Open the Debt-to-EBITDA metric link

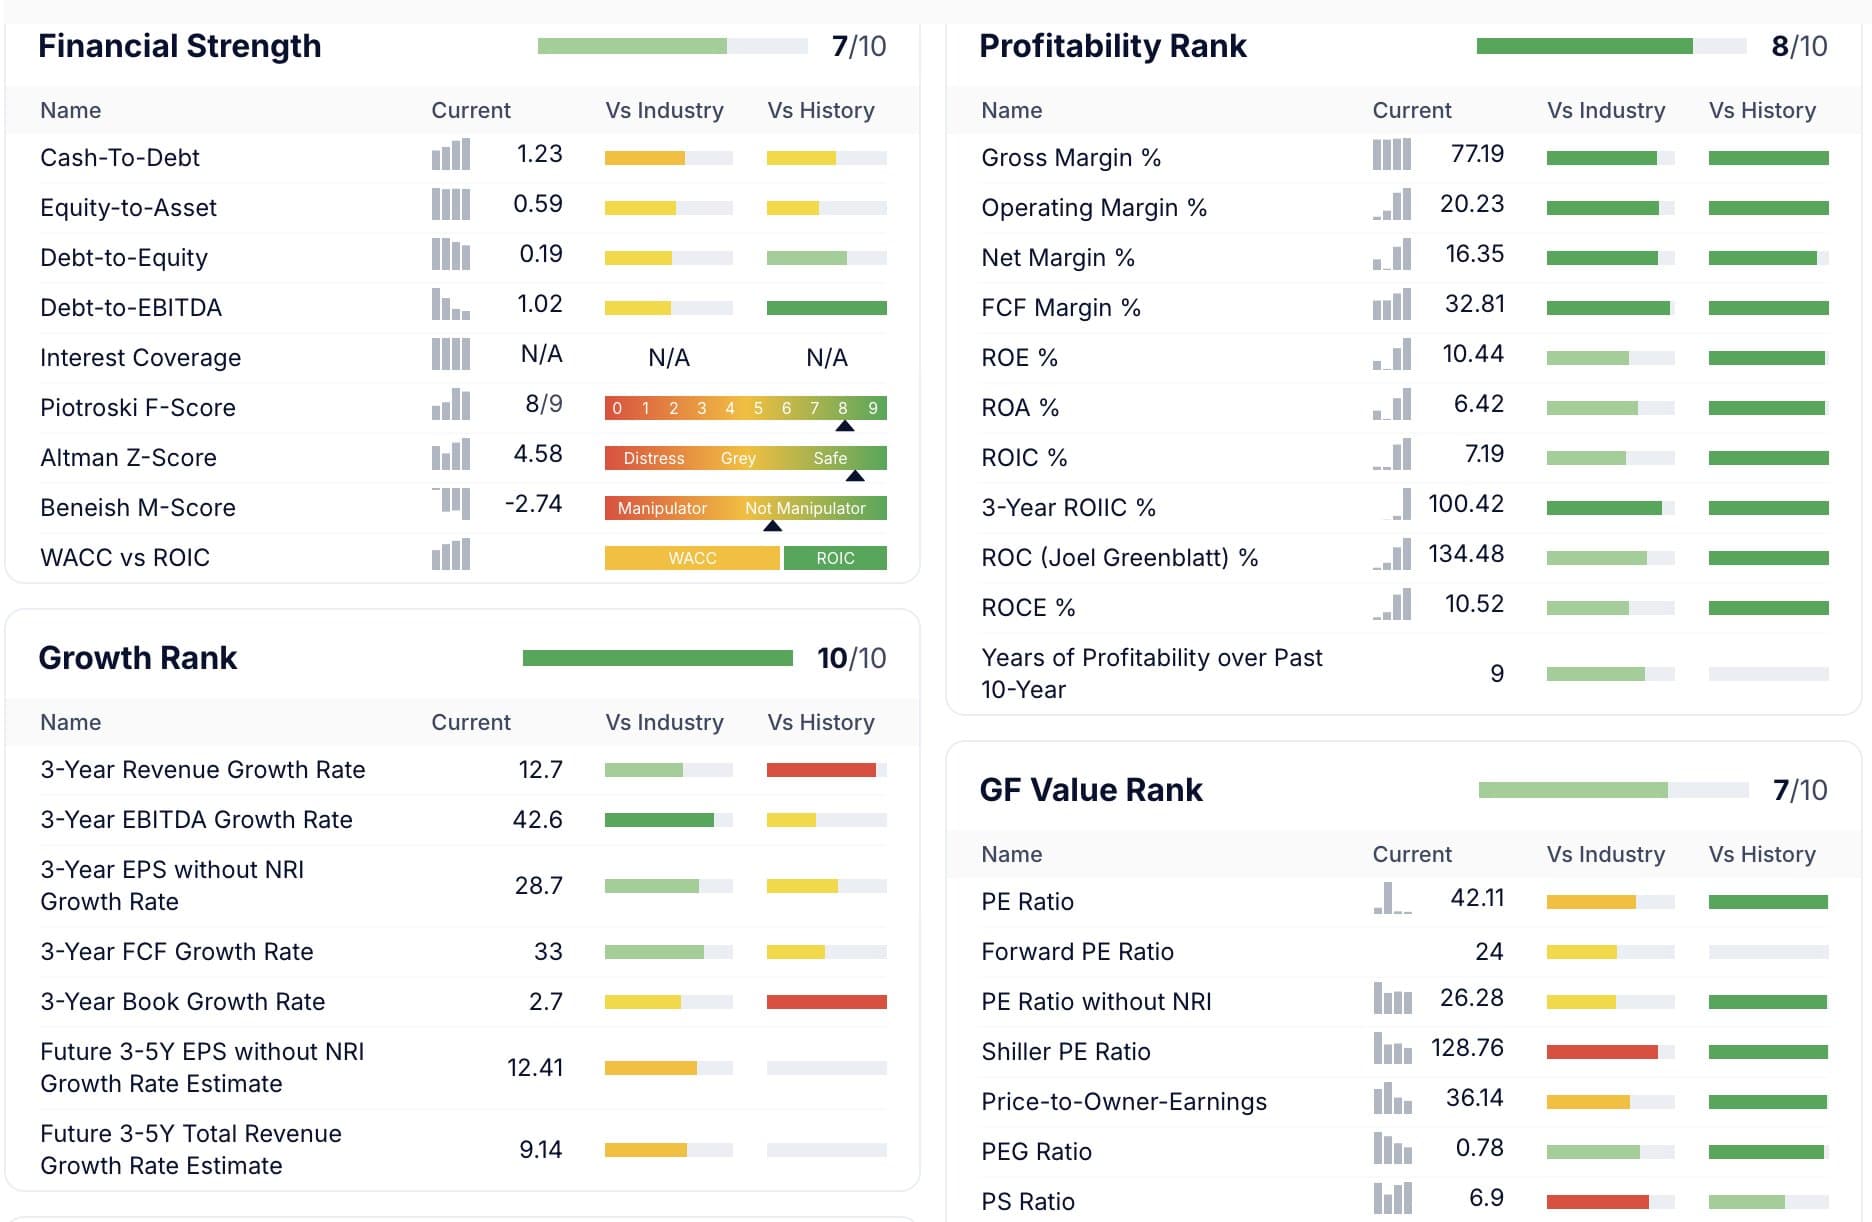point(131,308)
